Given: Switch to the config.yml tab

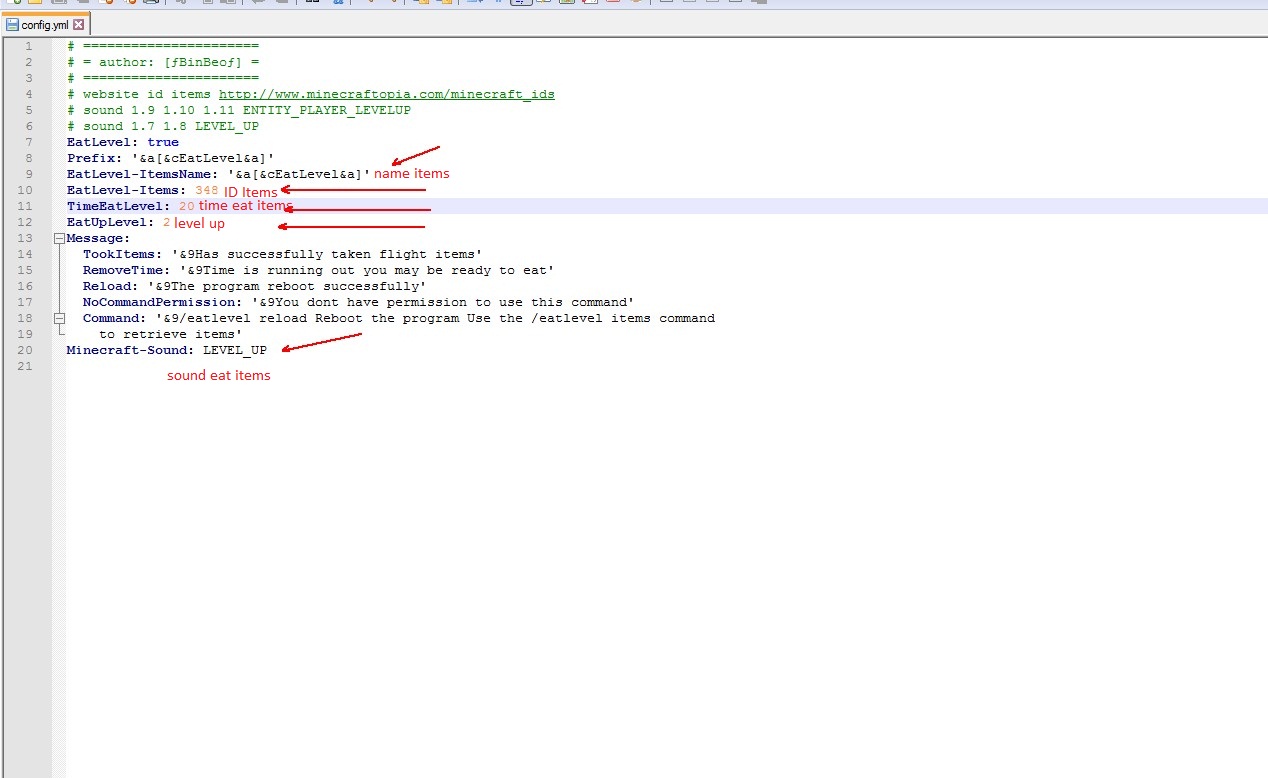Looking at the screenshot, I should click(x=45, y=25).
